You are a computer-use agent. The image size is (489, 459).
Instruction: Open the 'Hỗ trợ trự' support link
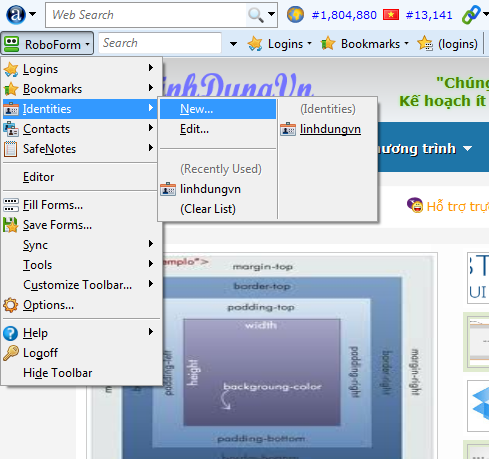pos(458,206)
